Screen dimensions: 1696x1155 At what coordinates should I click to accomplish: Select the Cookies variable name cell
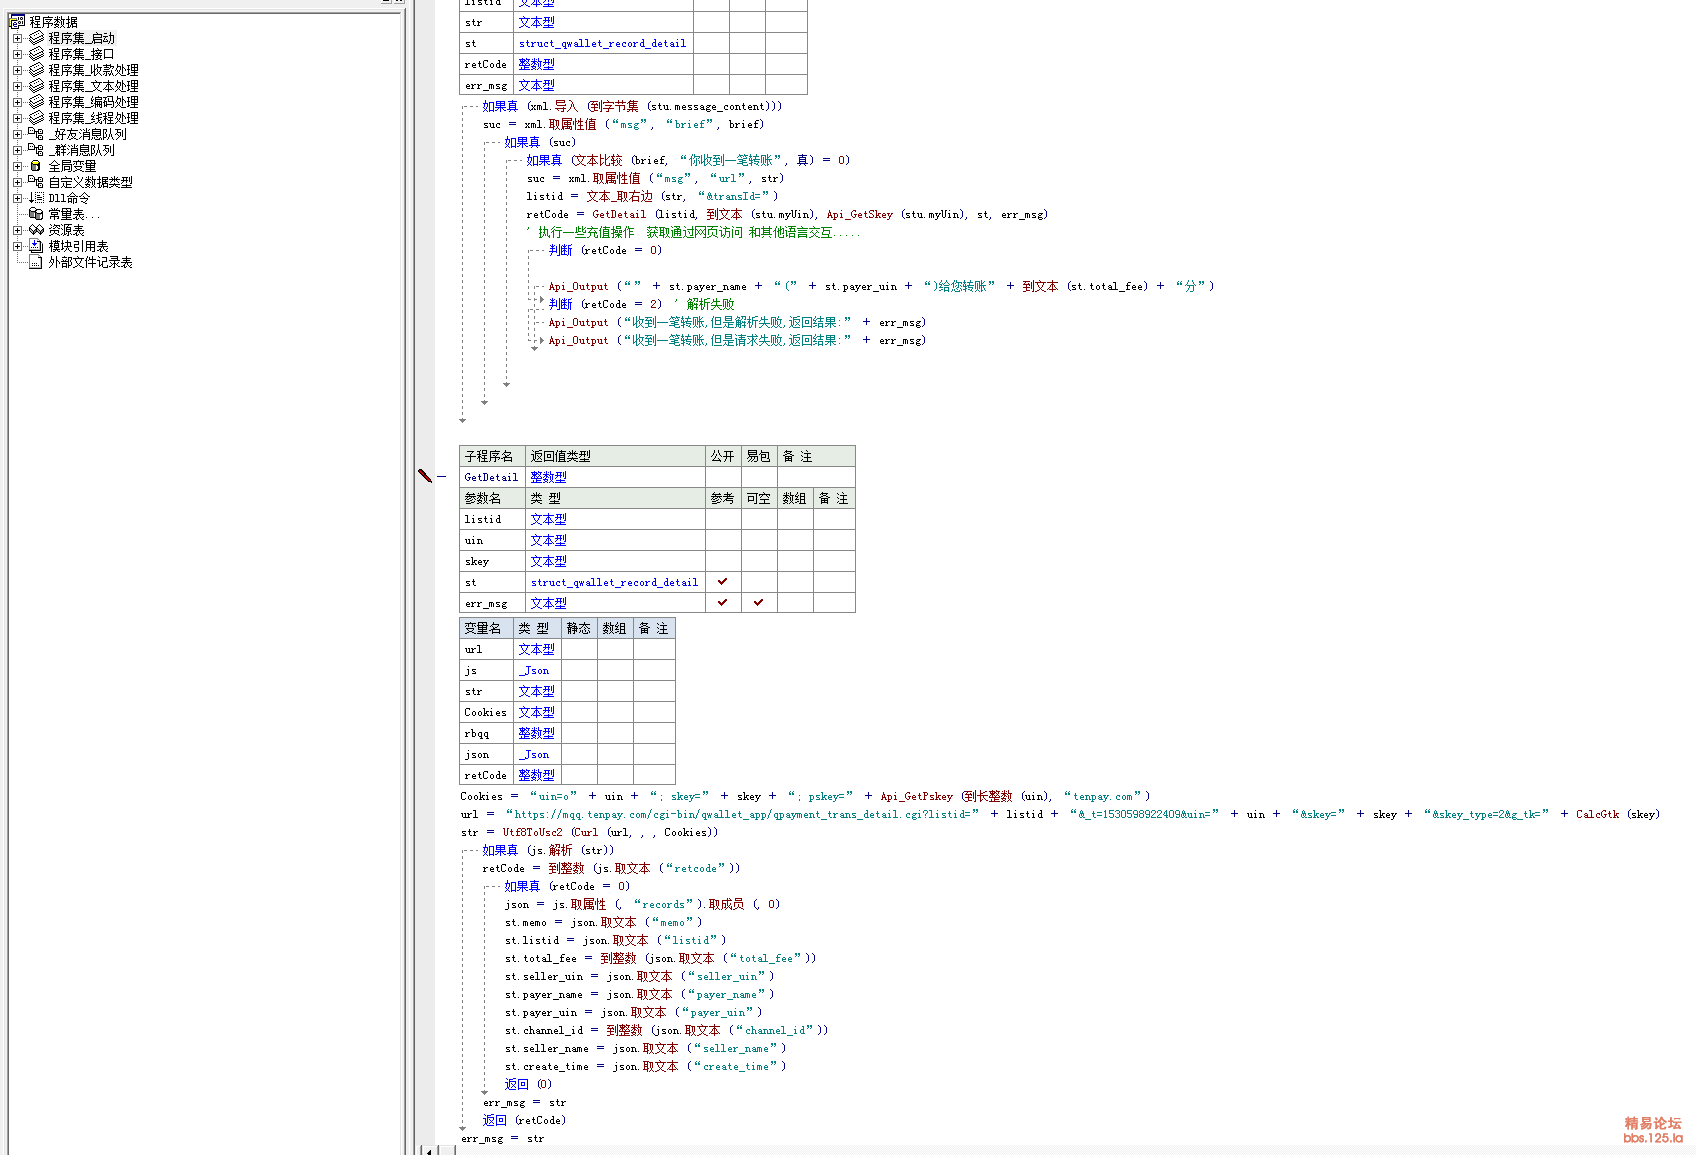486,712
